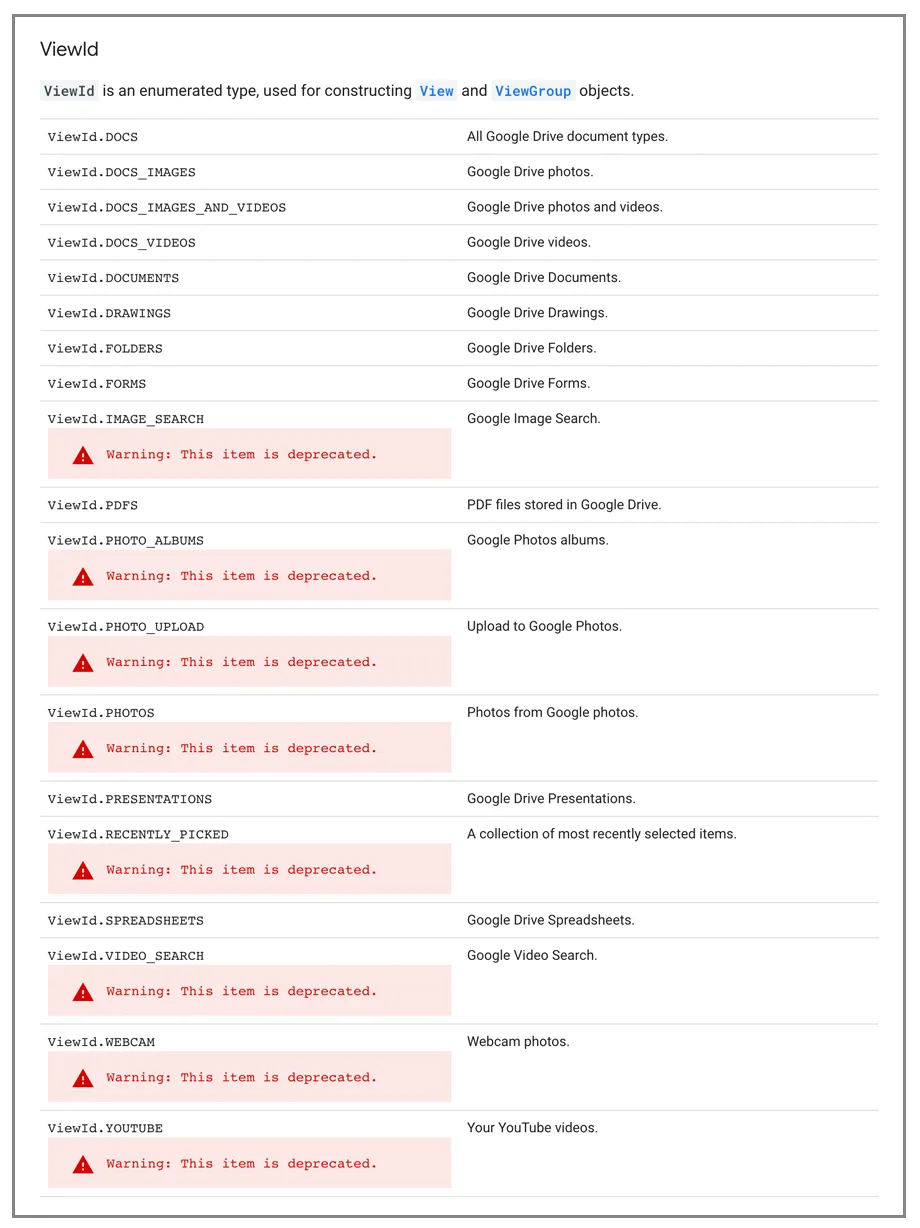Click warning icon under ViewId.RECENTLY_PICKED

tap(83, 871)
